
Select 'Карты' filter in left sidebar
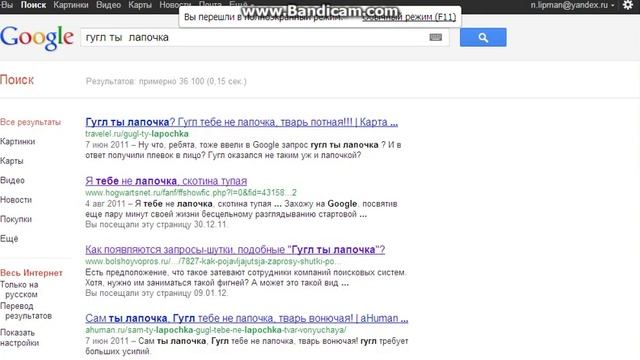pos(12,161)
